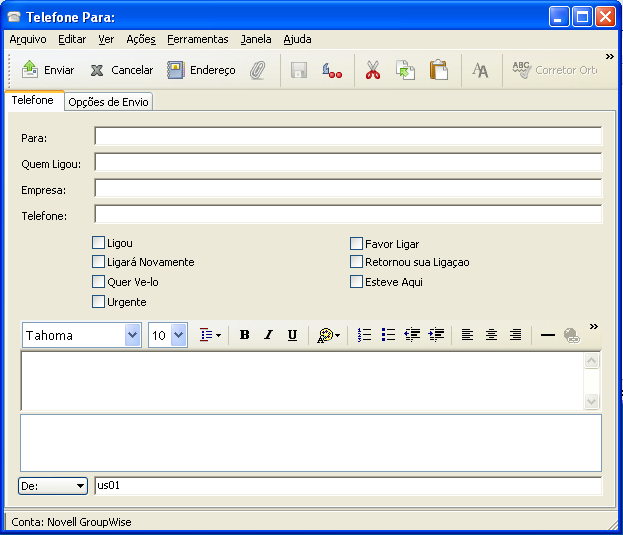
Task: Tick the Ligará Novamente checkbox
Action: 98,262
